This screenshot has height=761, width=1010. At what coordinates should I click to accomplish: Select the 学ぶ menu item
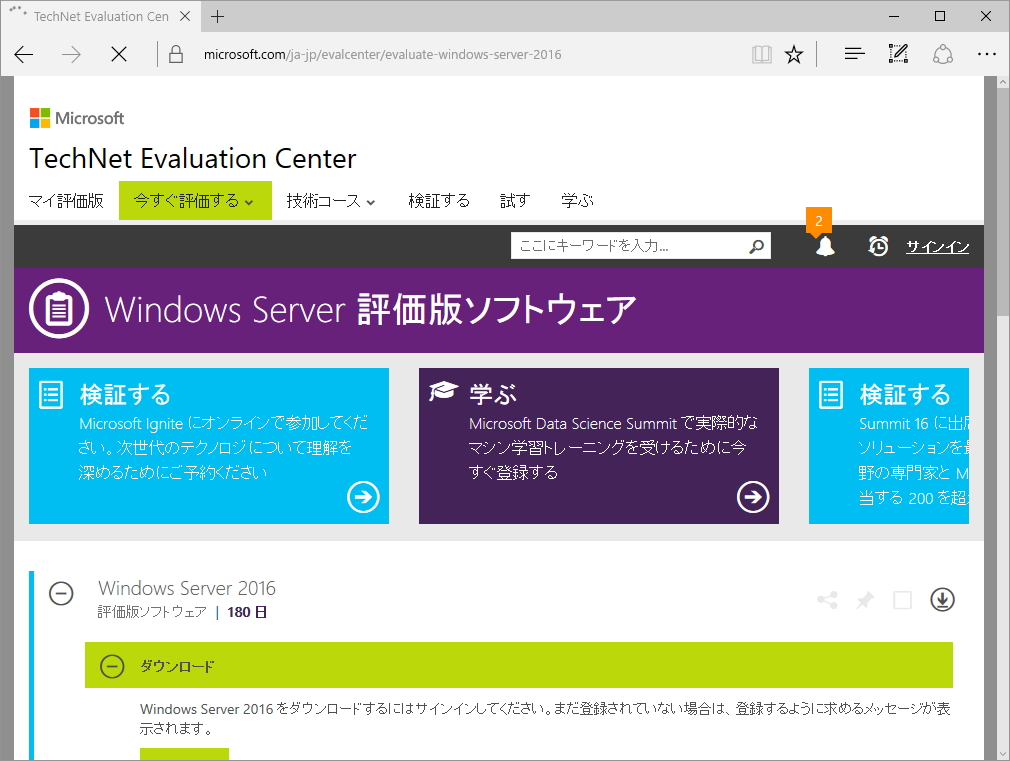click(x=576, y=200)
